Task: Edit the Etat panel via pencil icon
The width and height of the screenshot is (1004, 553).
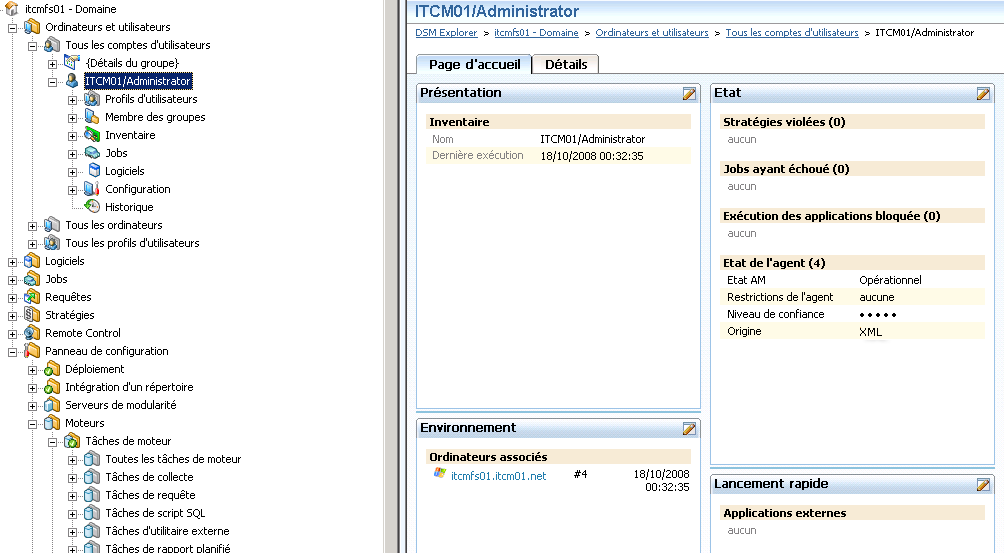Action: pos(983,93)
